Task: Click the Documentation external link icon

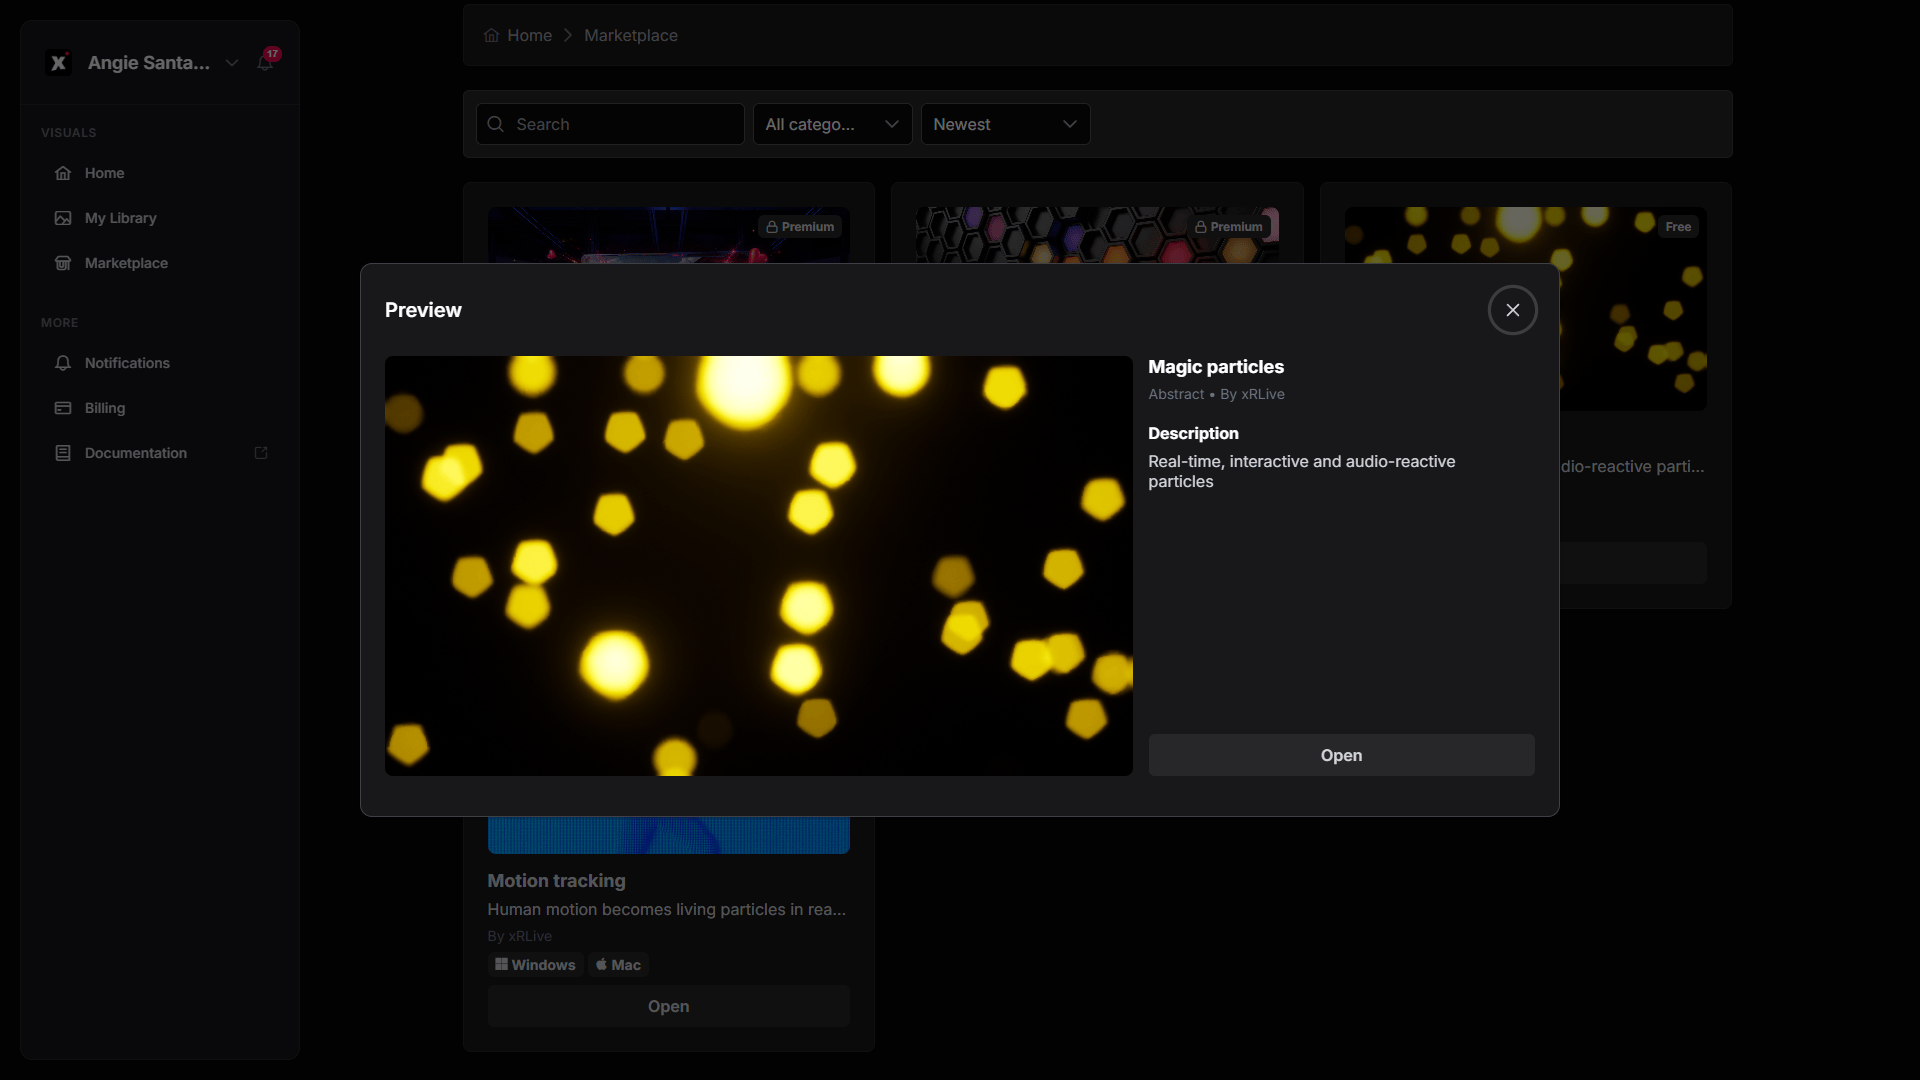Action: coord(261,453)
